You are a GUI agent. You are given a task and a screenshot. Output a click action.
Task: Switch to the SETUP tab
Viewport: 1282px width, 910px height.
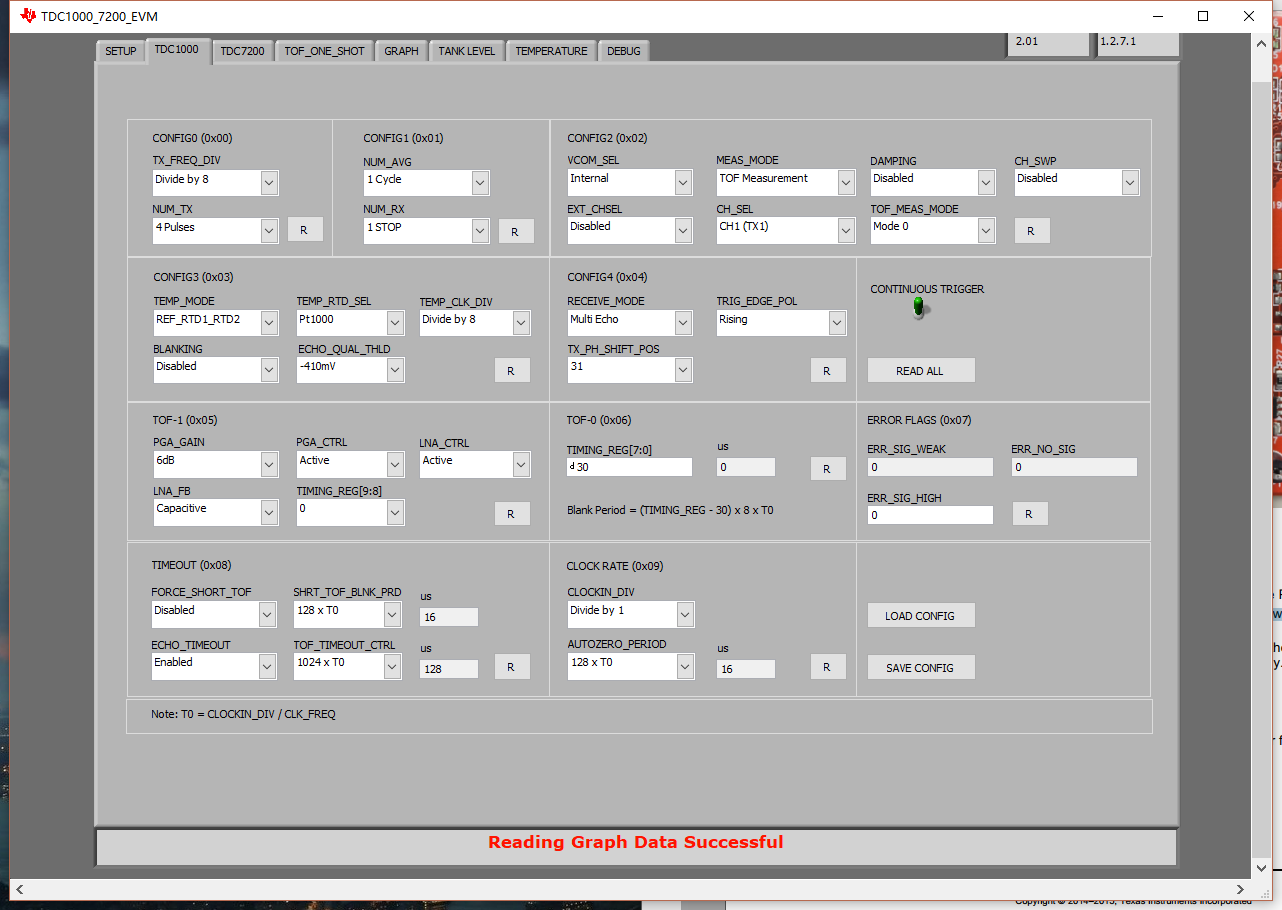coord(120,51)
